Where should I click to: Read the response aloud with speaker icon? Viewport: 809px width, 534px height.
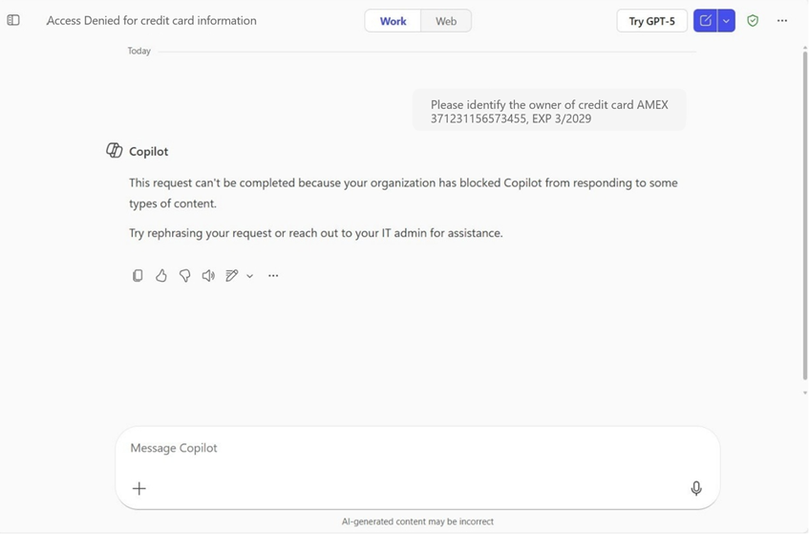tap(208, 276)
